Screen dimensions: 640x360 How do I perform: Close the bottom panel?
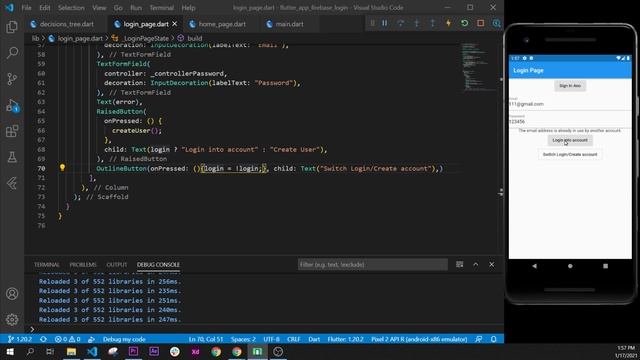tap(492, 264)
